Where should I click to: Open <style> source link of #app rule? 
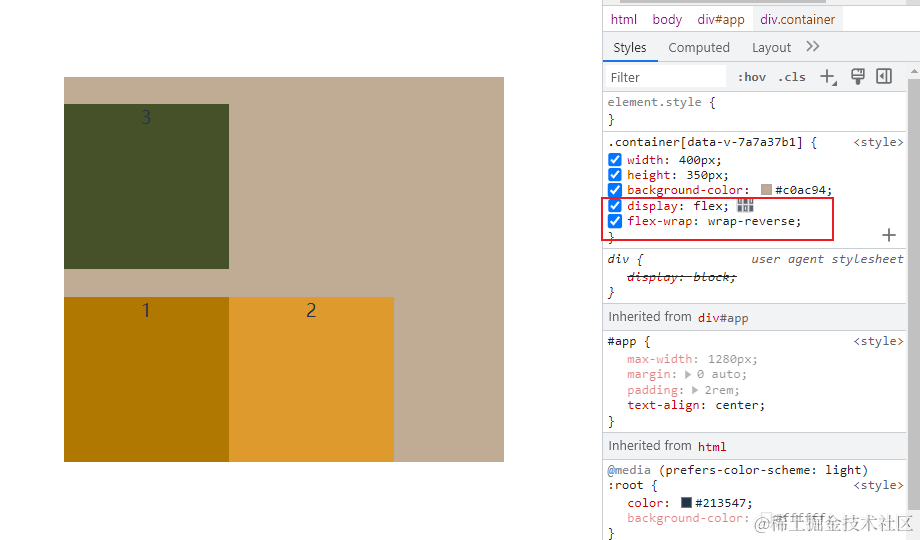click(878, 341)
